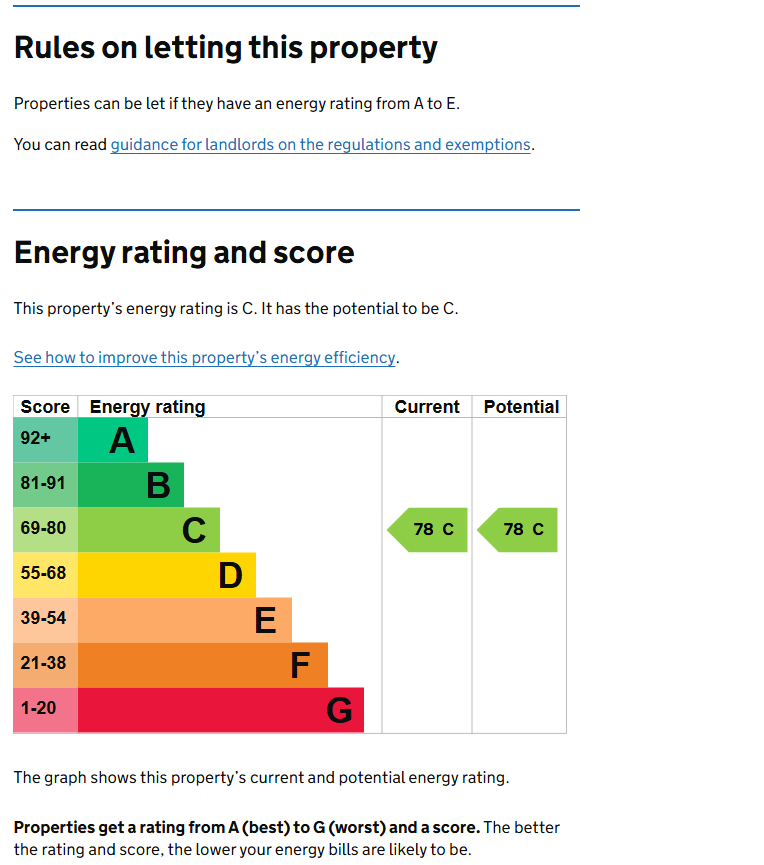
Task: Open the guidance for landlords link
Action: tap(320, 145)
